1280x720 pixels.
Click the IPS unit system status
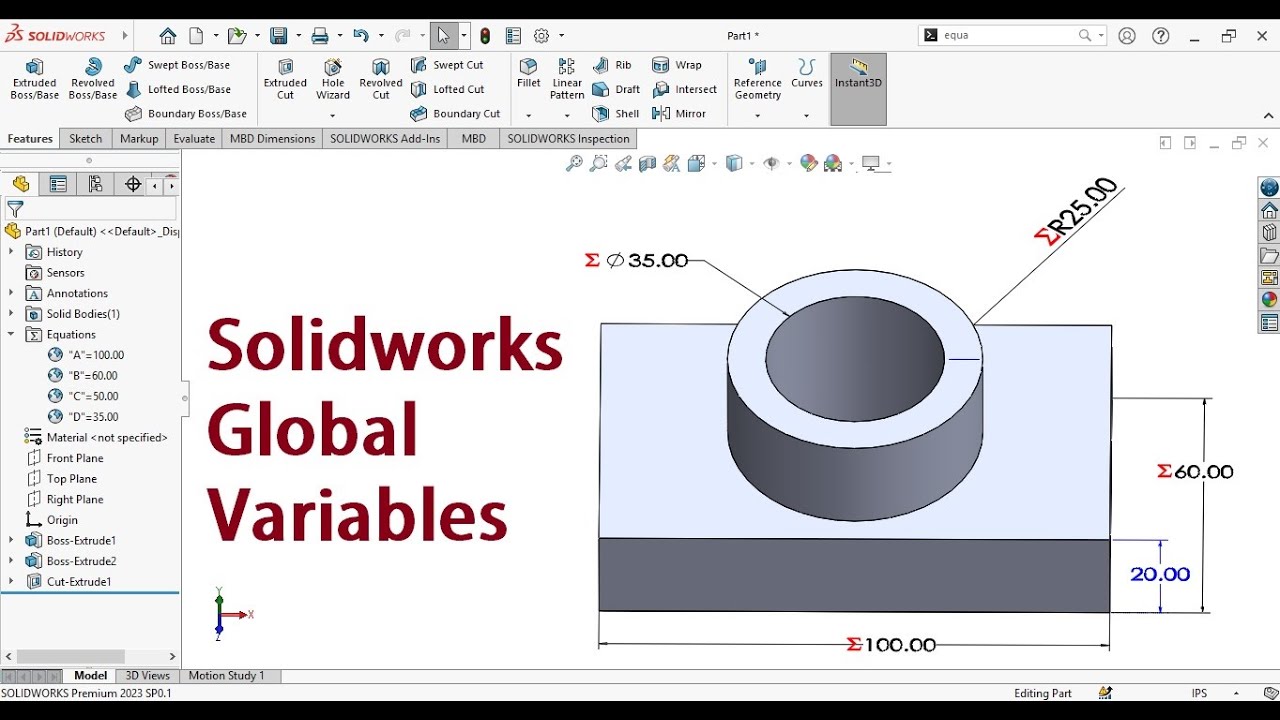(x=1199, y=693)
